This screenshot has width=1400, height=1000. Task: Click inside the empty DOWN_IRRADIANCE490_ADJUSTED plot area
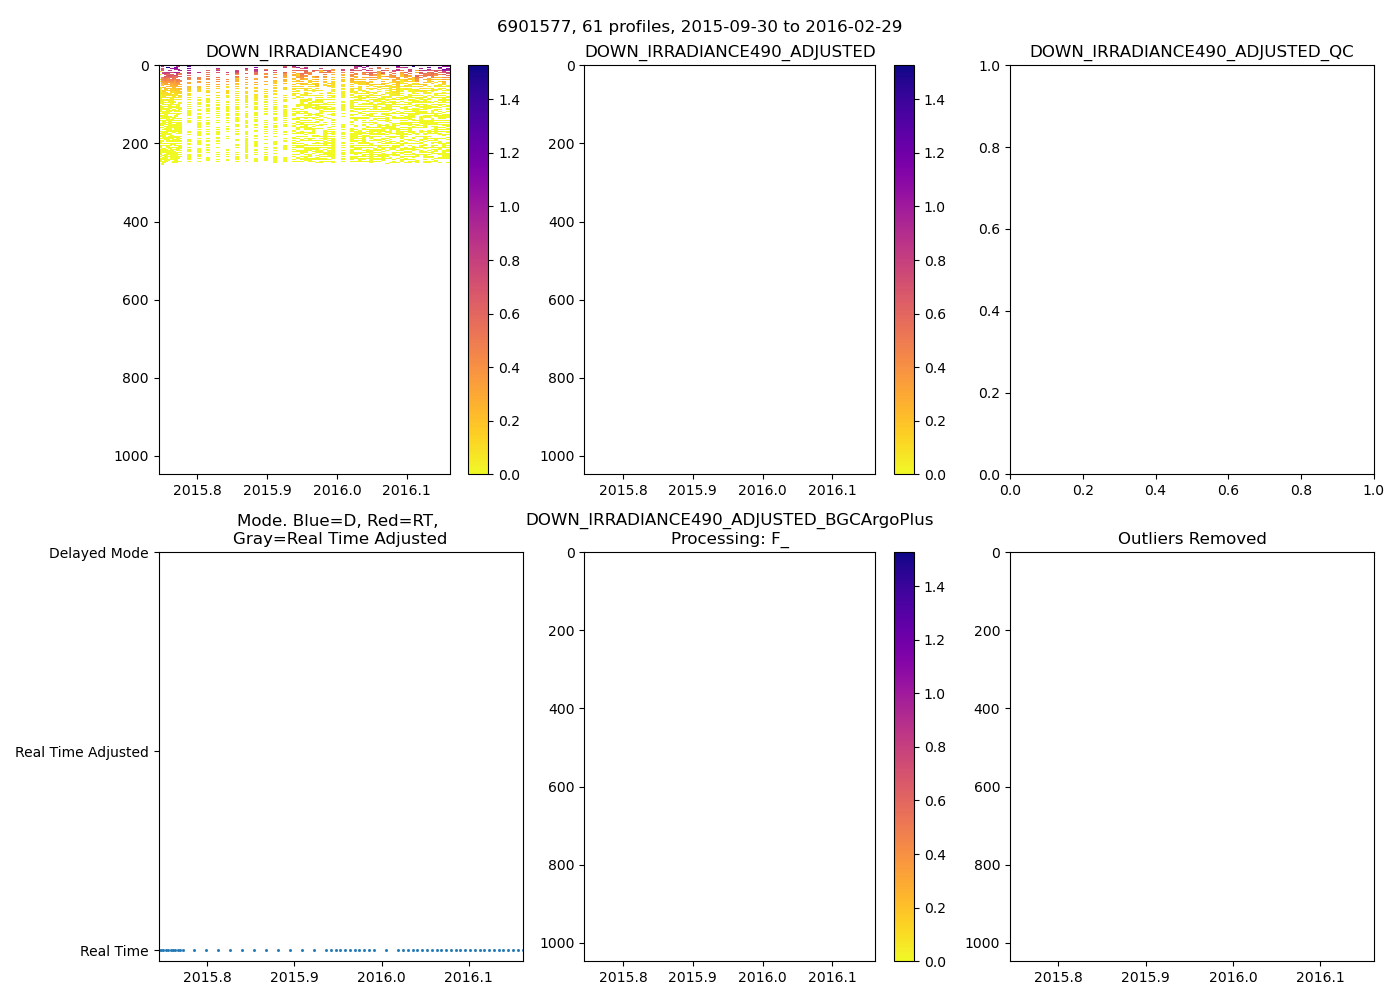729,270
